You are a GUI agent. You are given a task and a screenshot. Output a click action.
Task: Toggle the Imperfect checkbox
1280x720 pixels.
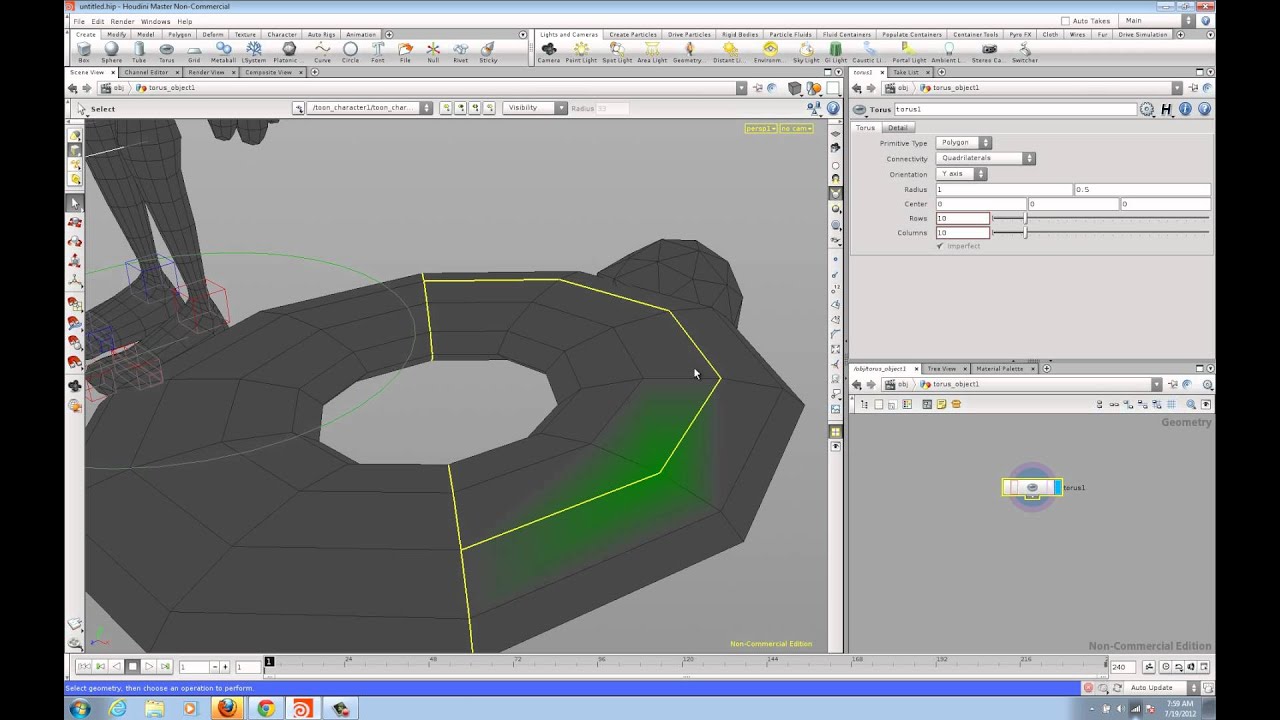click(940, 246)
